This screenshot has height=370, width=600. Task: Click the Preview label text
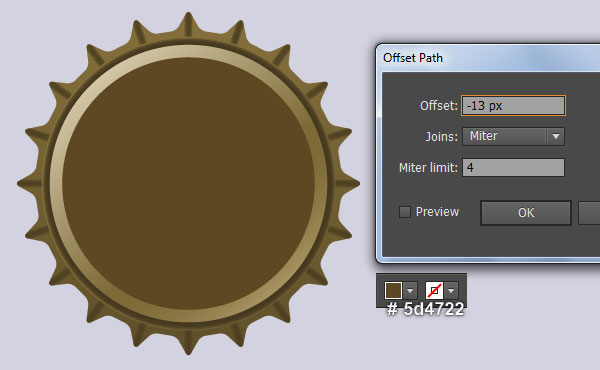[x=437, y=212]
